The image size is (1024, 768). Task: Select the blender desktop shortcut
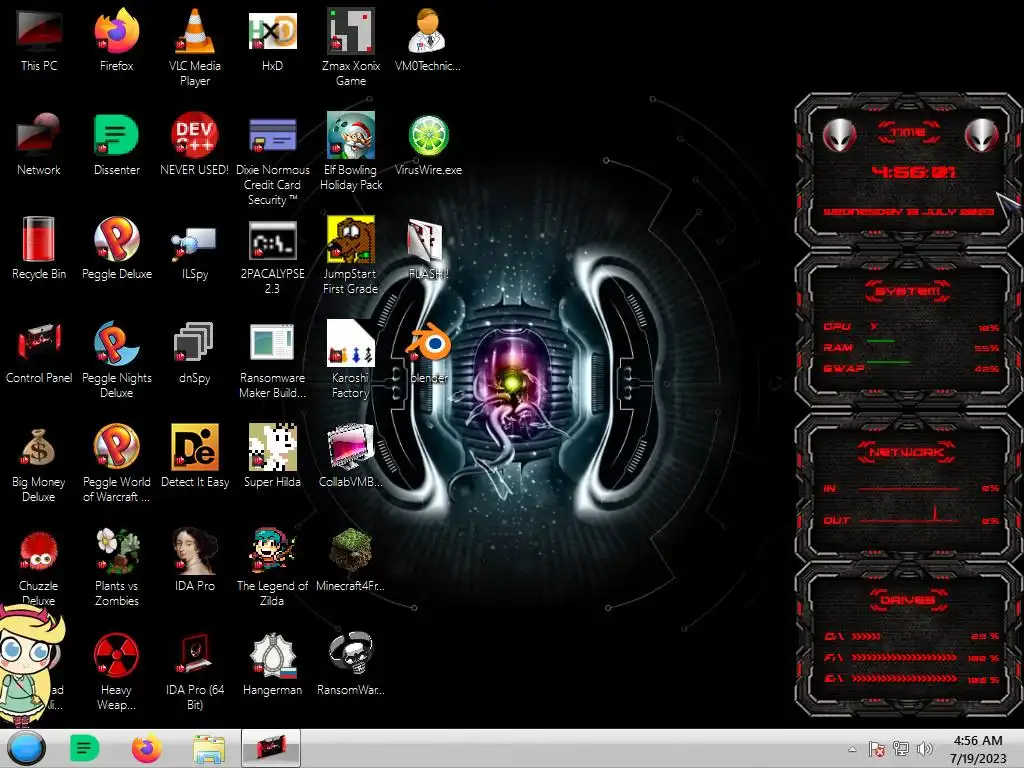[x=429, y=353]
